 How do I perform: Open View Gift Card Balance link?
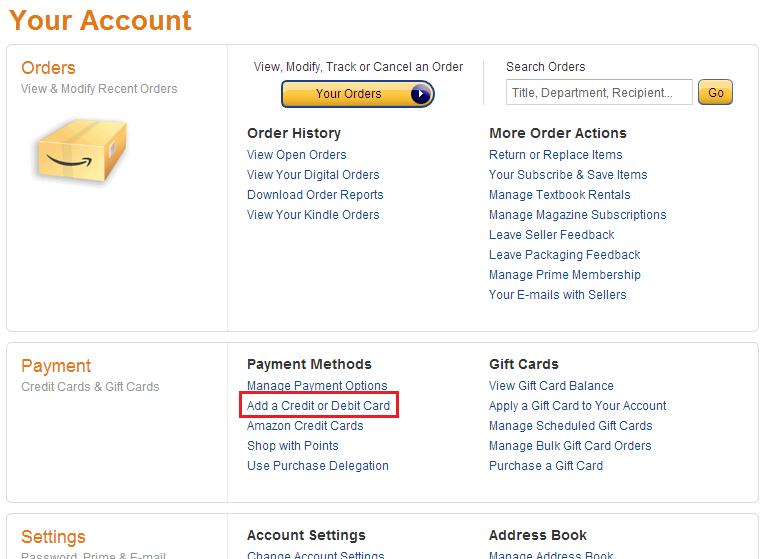click(x=551, y=386)
